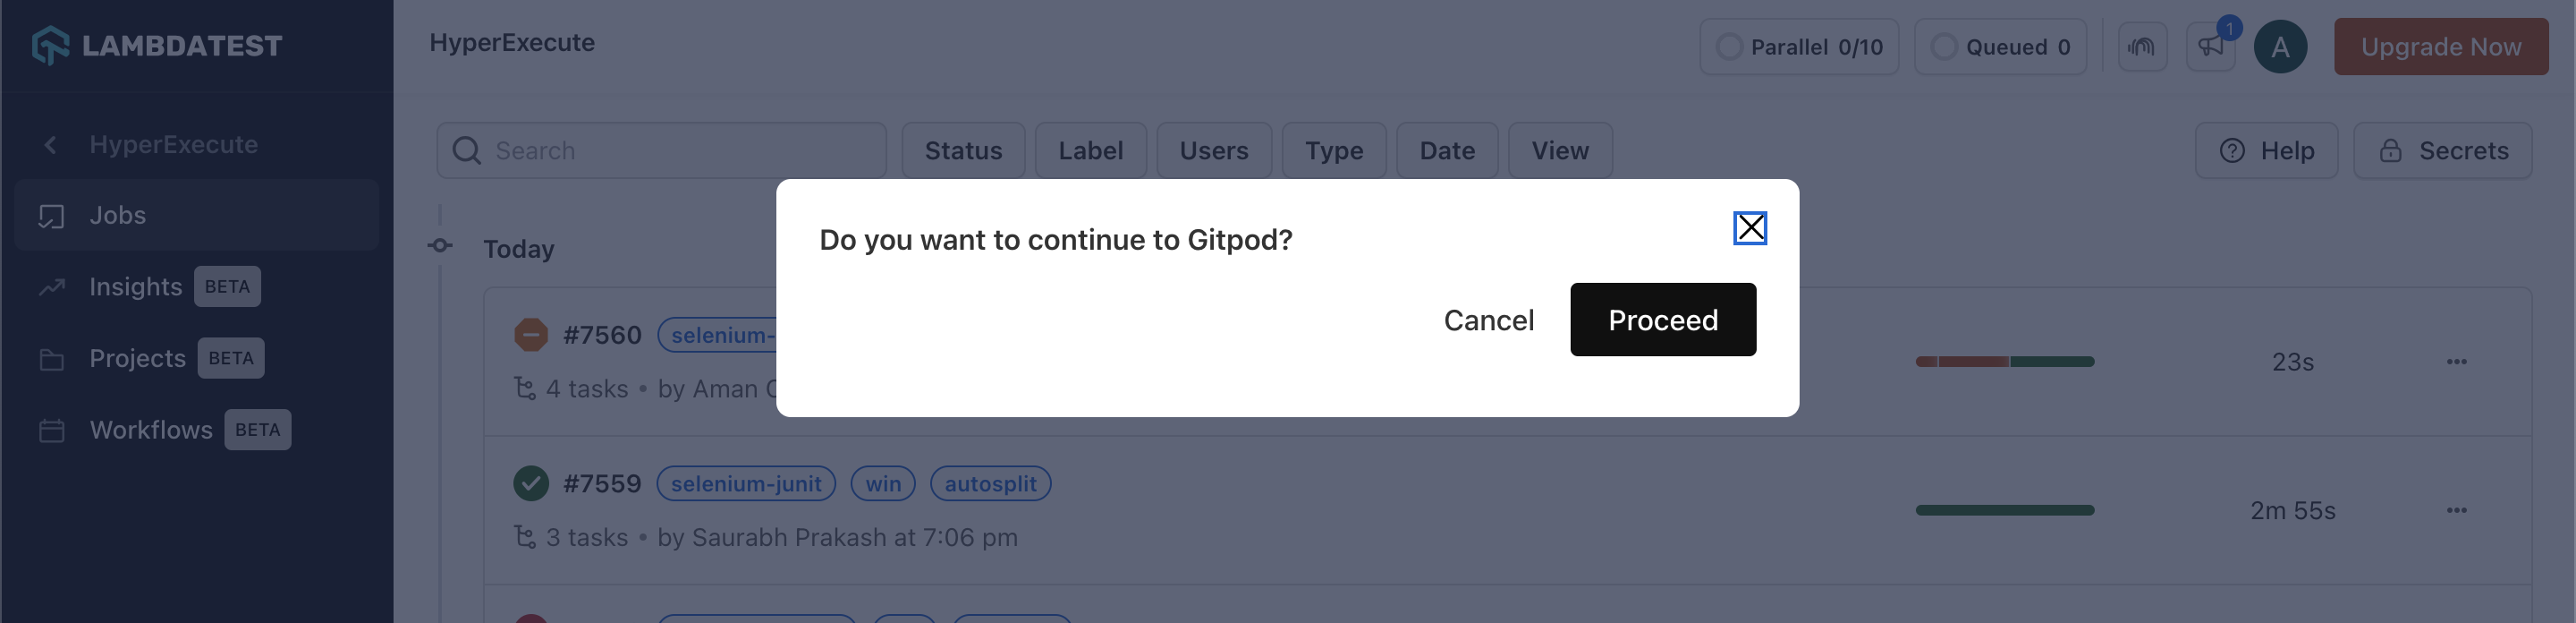This screenshot has height=623, width=2576.
Task: Open the Workflows BETA sidebar item
Action: click(151, 429)
